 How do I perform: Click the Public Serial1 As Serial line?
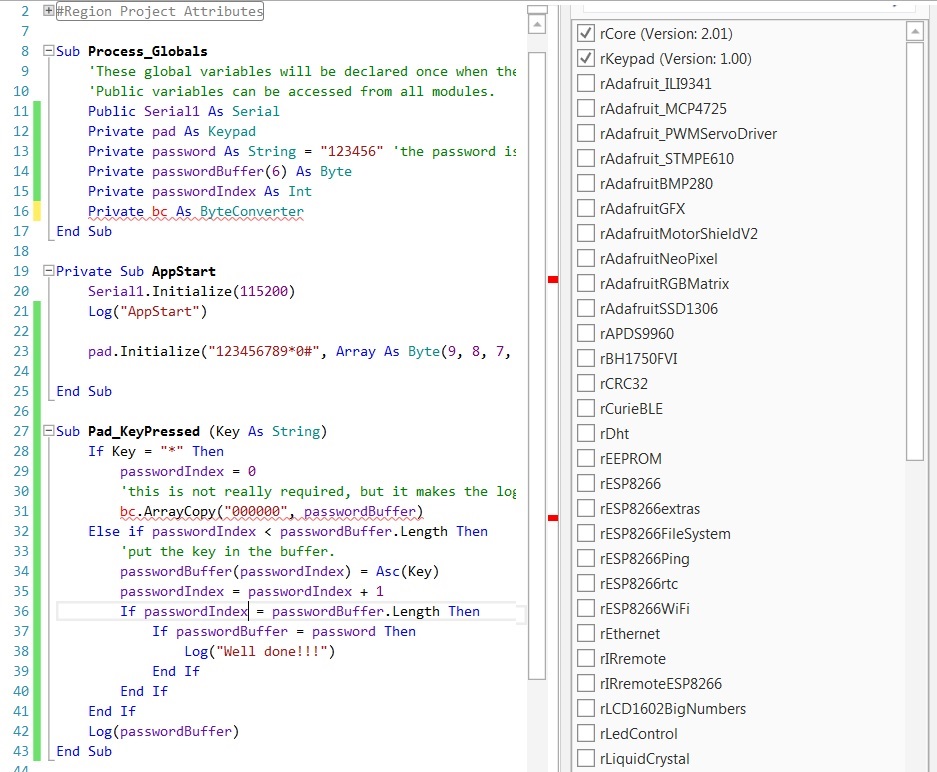point(183,111)
